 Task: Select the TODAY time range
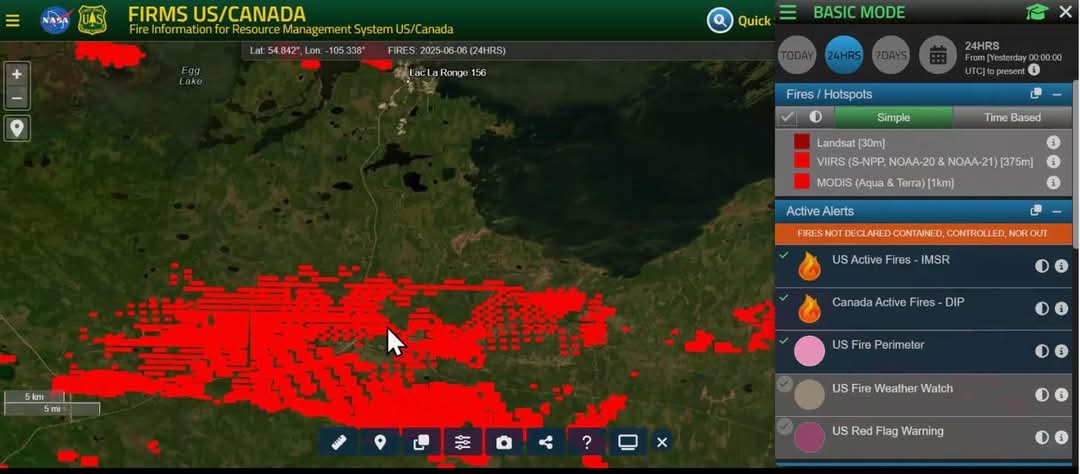point(797,55)
